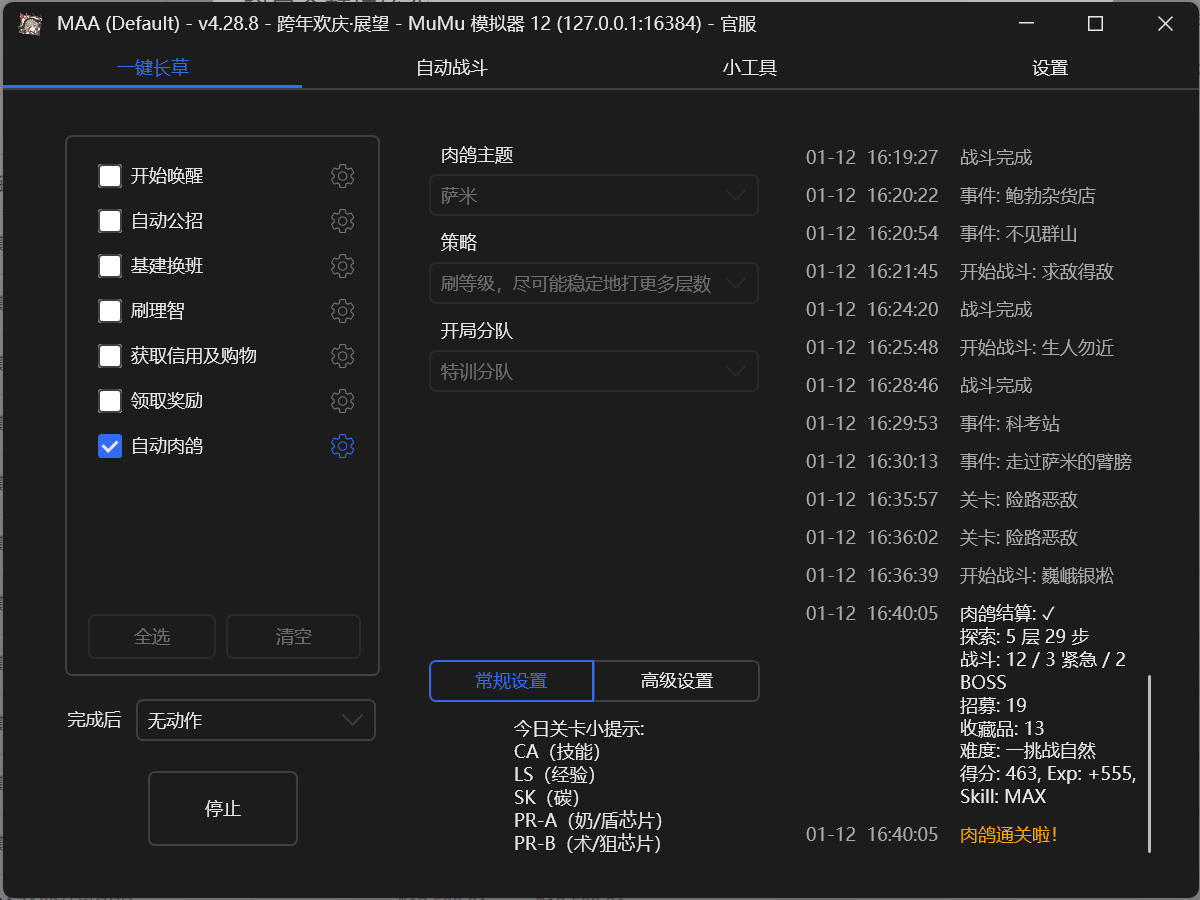Image resolution: width=1200 pixels, height=900 pixels.
Task: Enable the 开始唤醒 checkbox
Action: tap(110, 176)
